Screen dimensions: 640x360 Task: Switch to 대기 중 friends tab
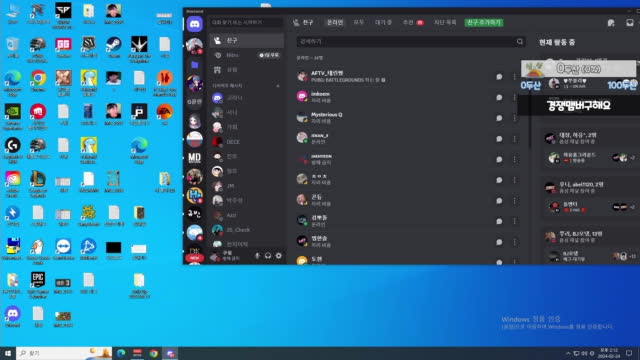pos(383,22)
